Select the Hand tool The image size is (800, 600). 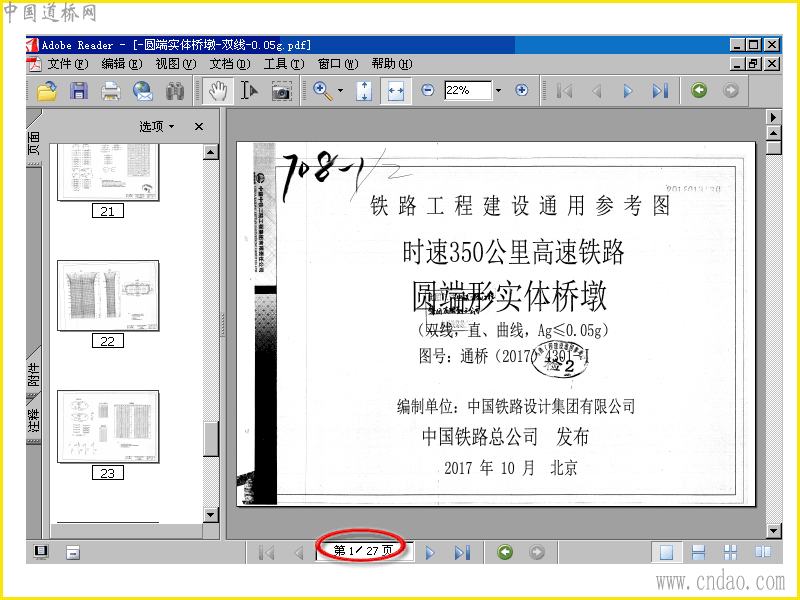(218, 91)
